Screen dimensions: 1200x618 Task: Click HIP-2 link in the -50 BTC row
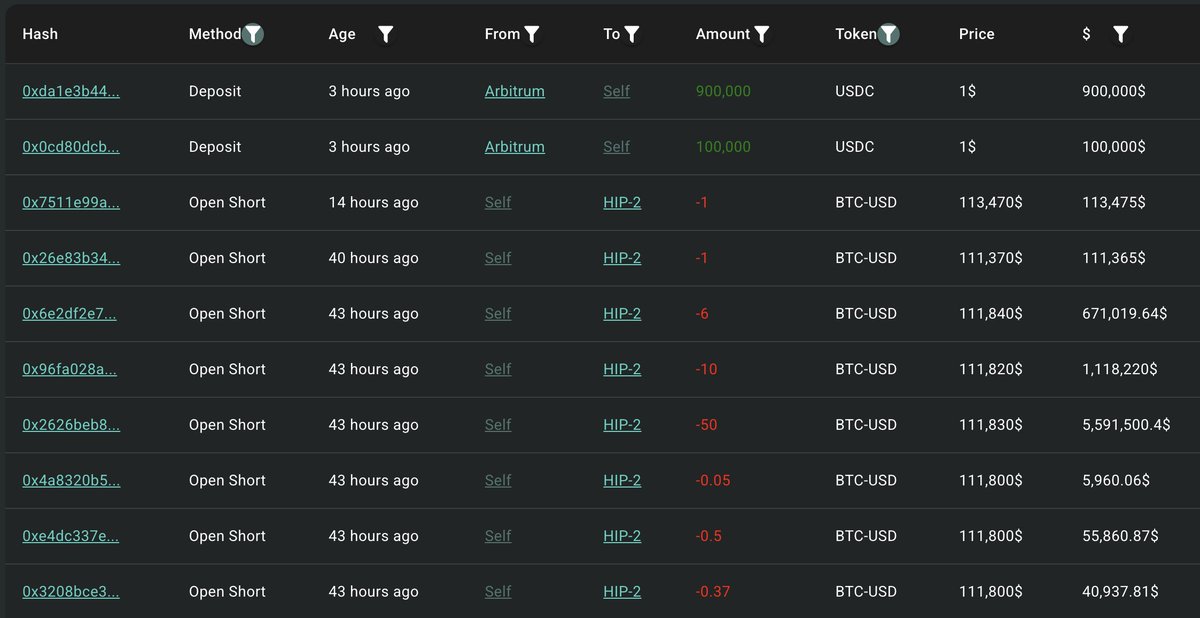[622, 425]
